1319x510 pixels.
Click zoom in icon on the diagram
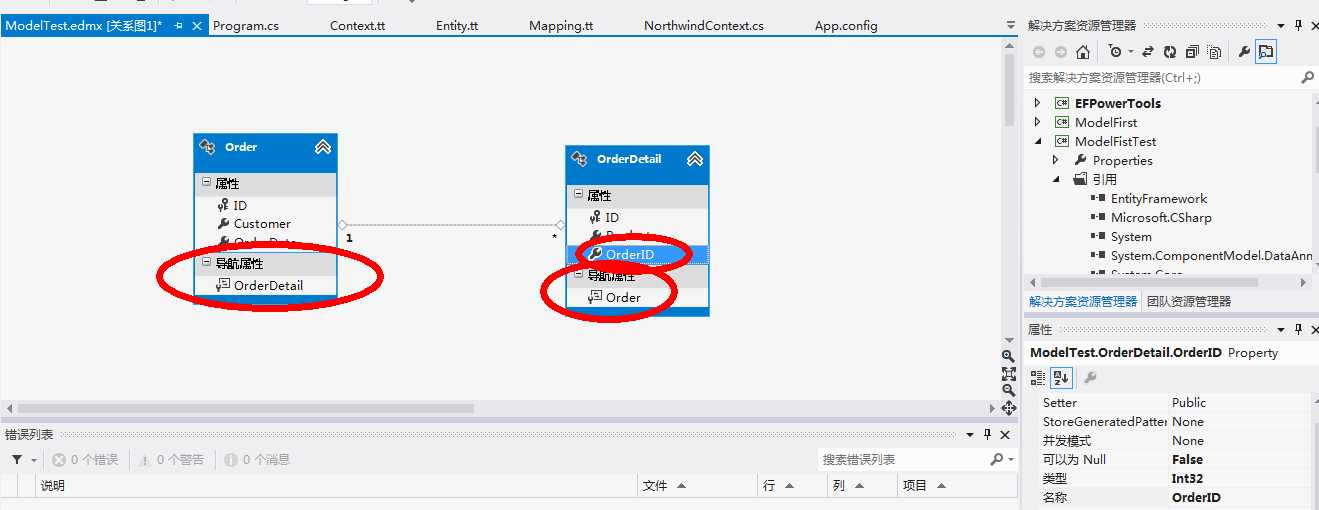pyautogui.click(x=1008, y=356)
